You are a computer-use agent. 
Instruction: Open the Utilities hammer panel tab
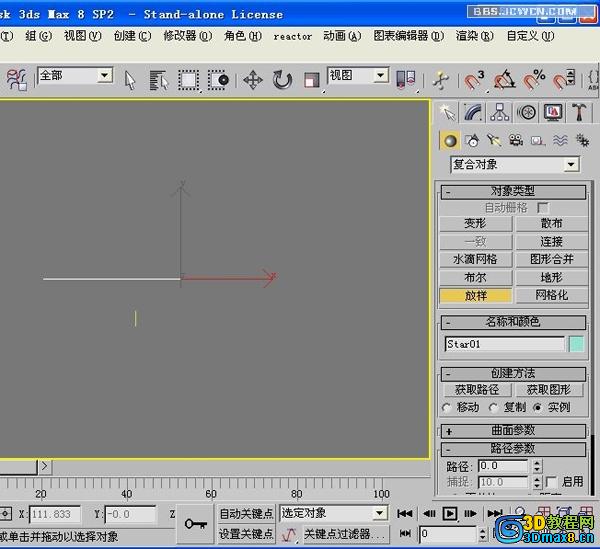pyautogui.click(x=580, y=112)
